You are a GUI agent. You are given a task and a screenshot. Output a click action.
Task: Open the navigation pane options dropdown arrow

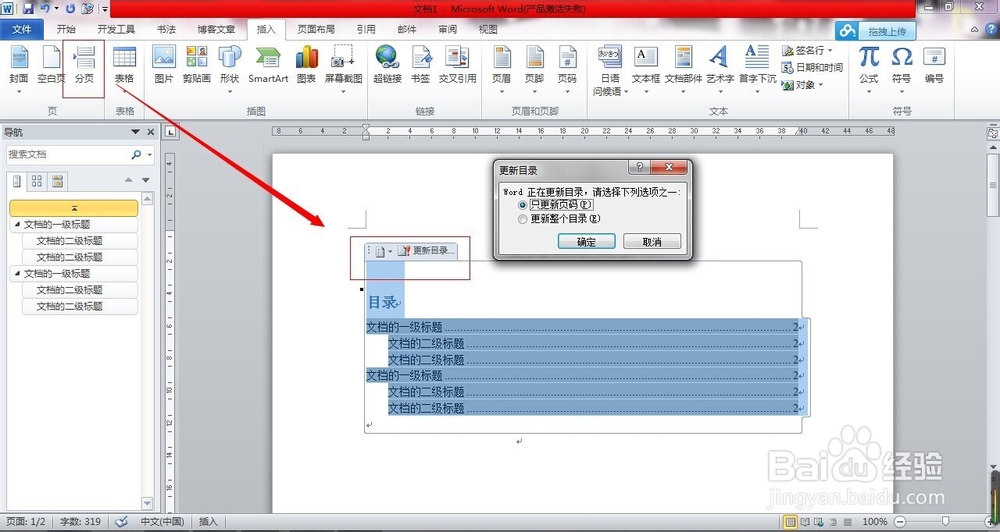point(135,132)
